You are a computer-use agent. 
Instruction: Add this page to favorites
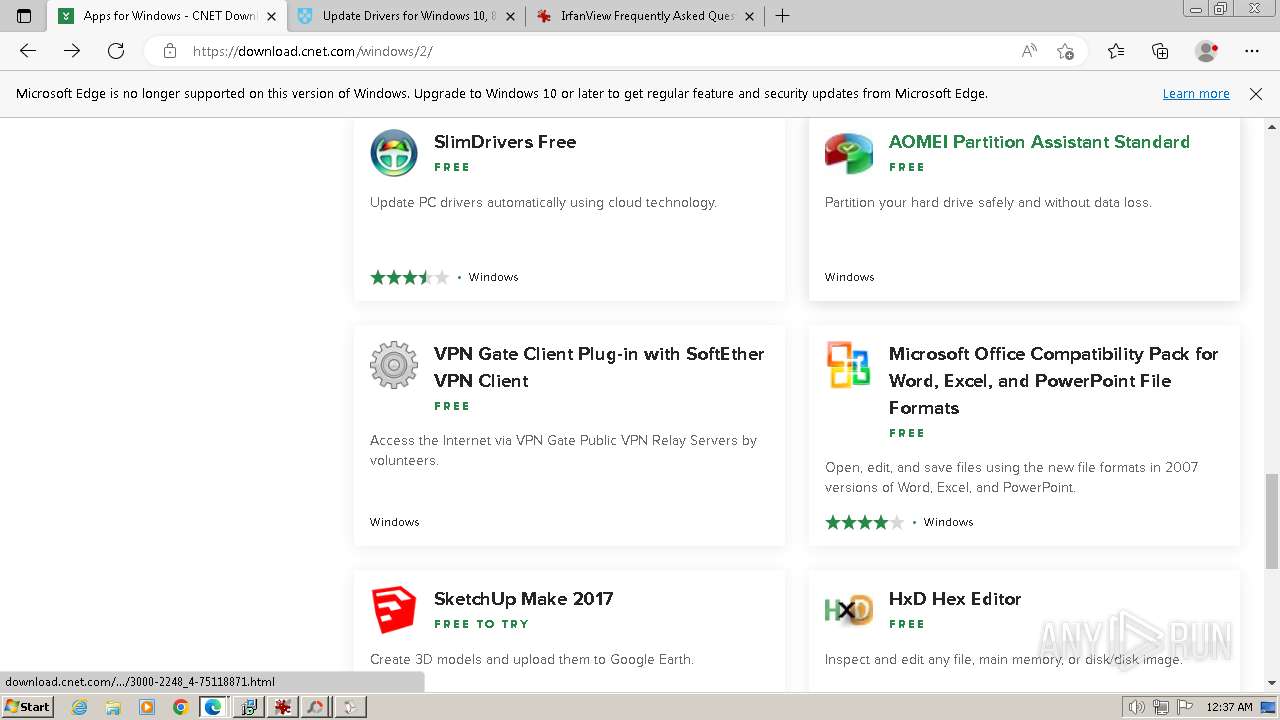point(1065,51)
